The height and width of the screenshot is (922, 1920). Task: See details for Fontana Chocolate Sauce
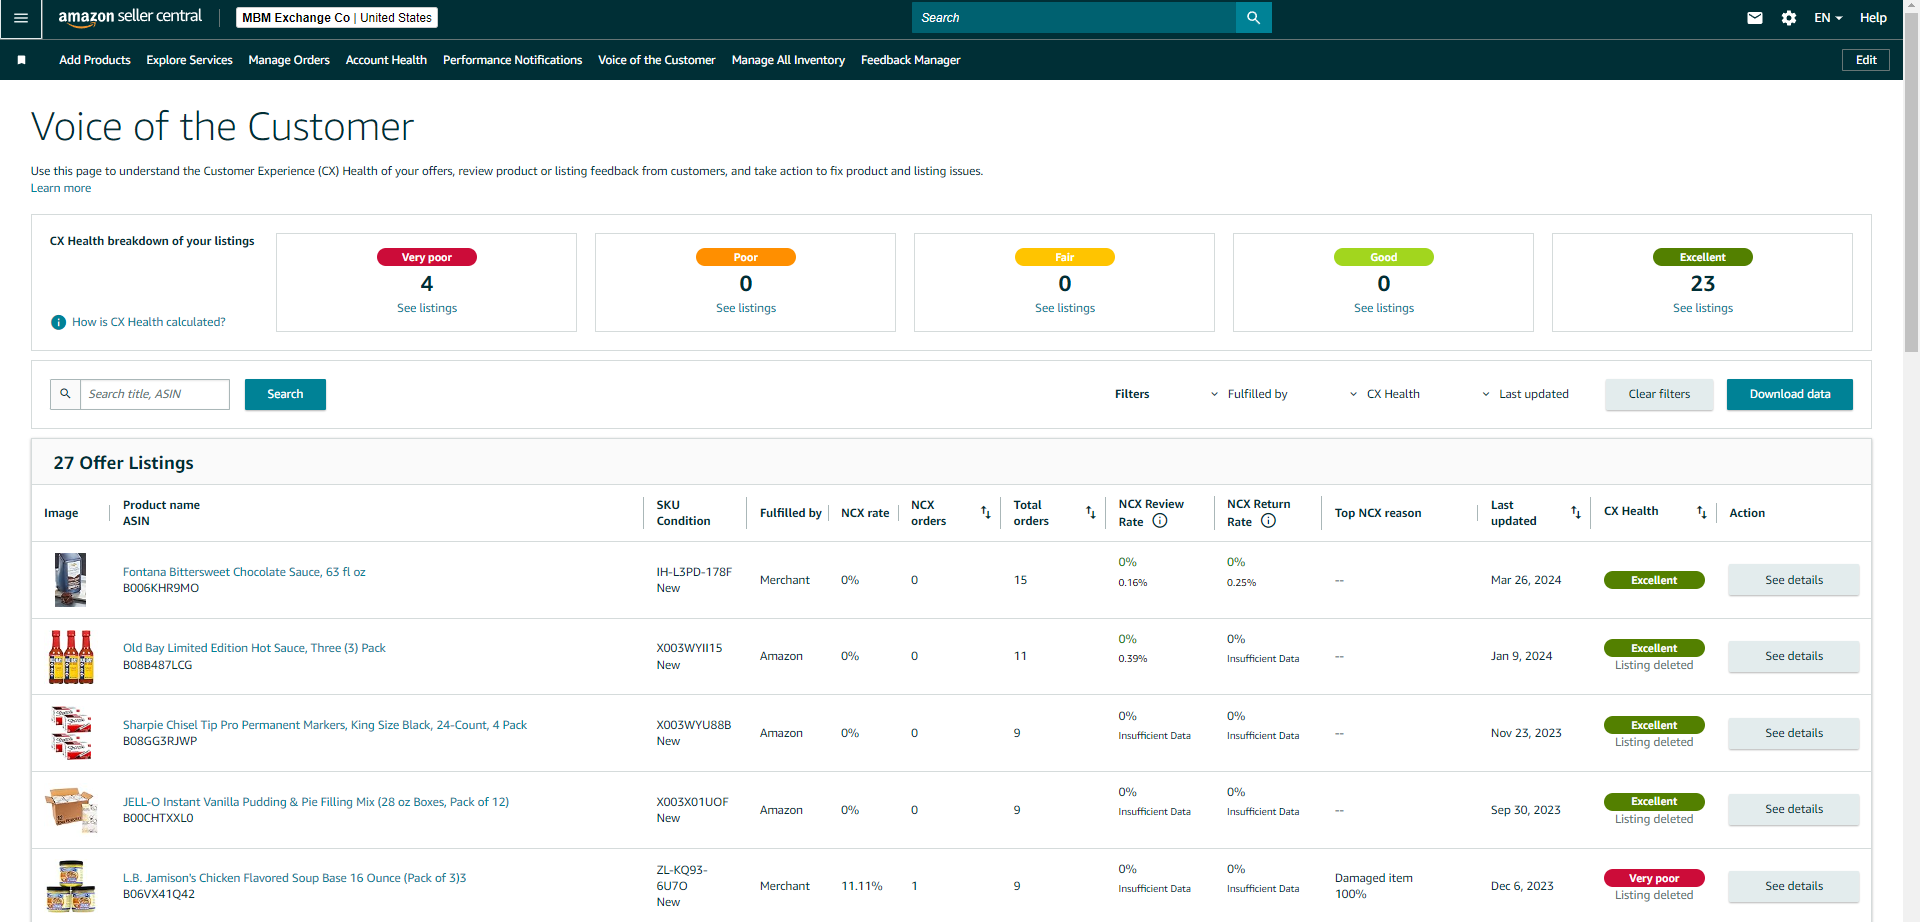(1794, 580)
